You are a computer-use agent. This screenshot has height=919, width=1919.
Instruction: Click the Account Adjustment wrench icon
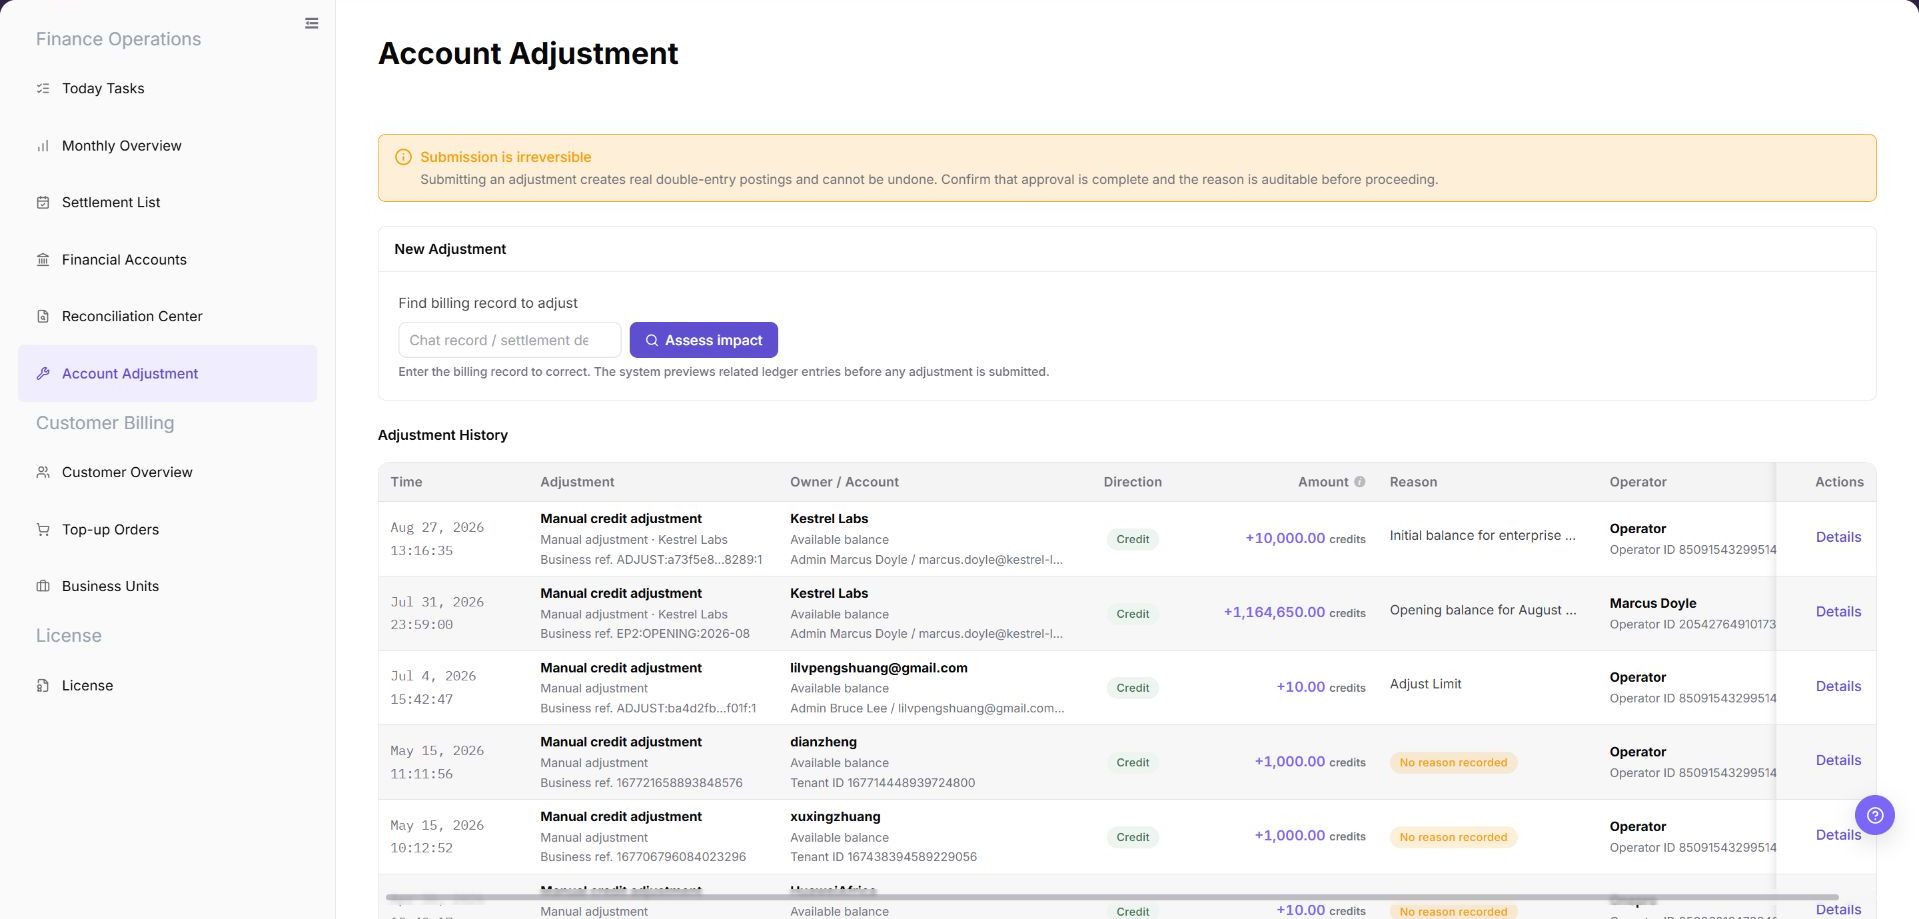click(x=43, y=373)
